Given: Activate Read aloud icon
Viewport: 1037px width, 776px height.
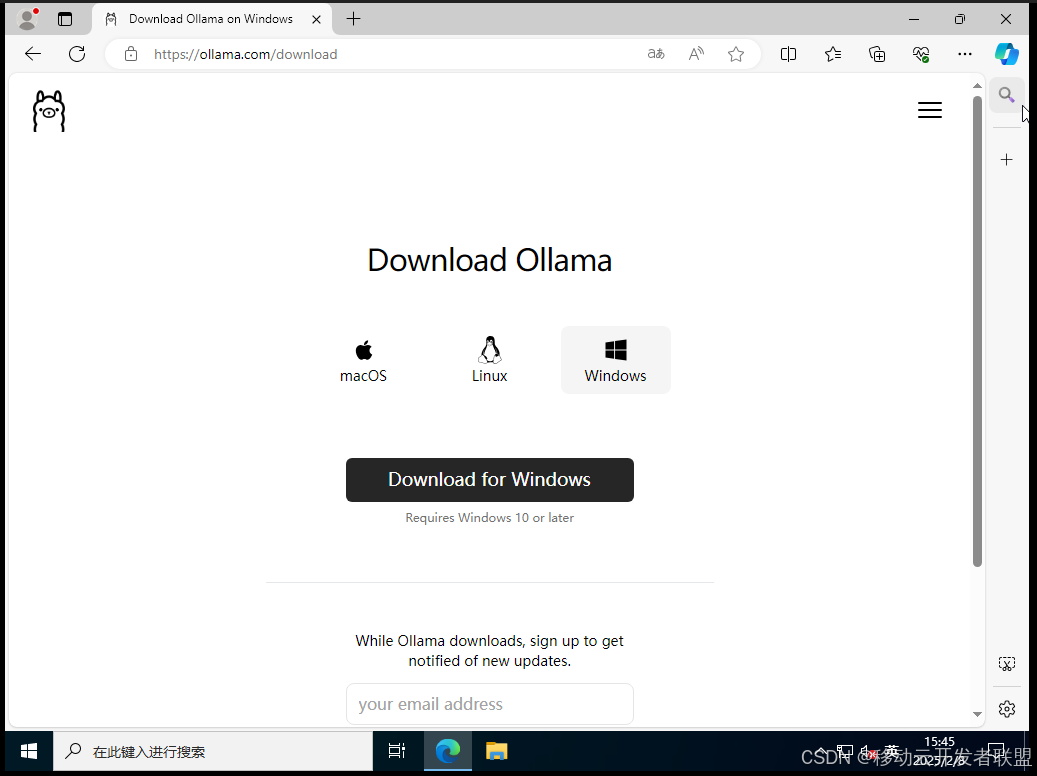Looking at the screenshot, I should coord(696,54).
